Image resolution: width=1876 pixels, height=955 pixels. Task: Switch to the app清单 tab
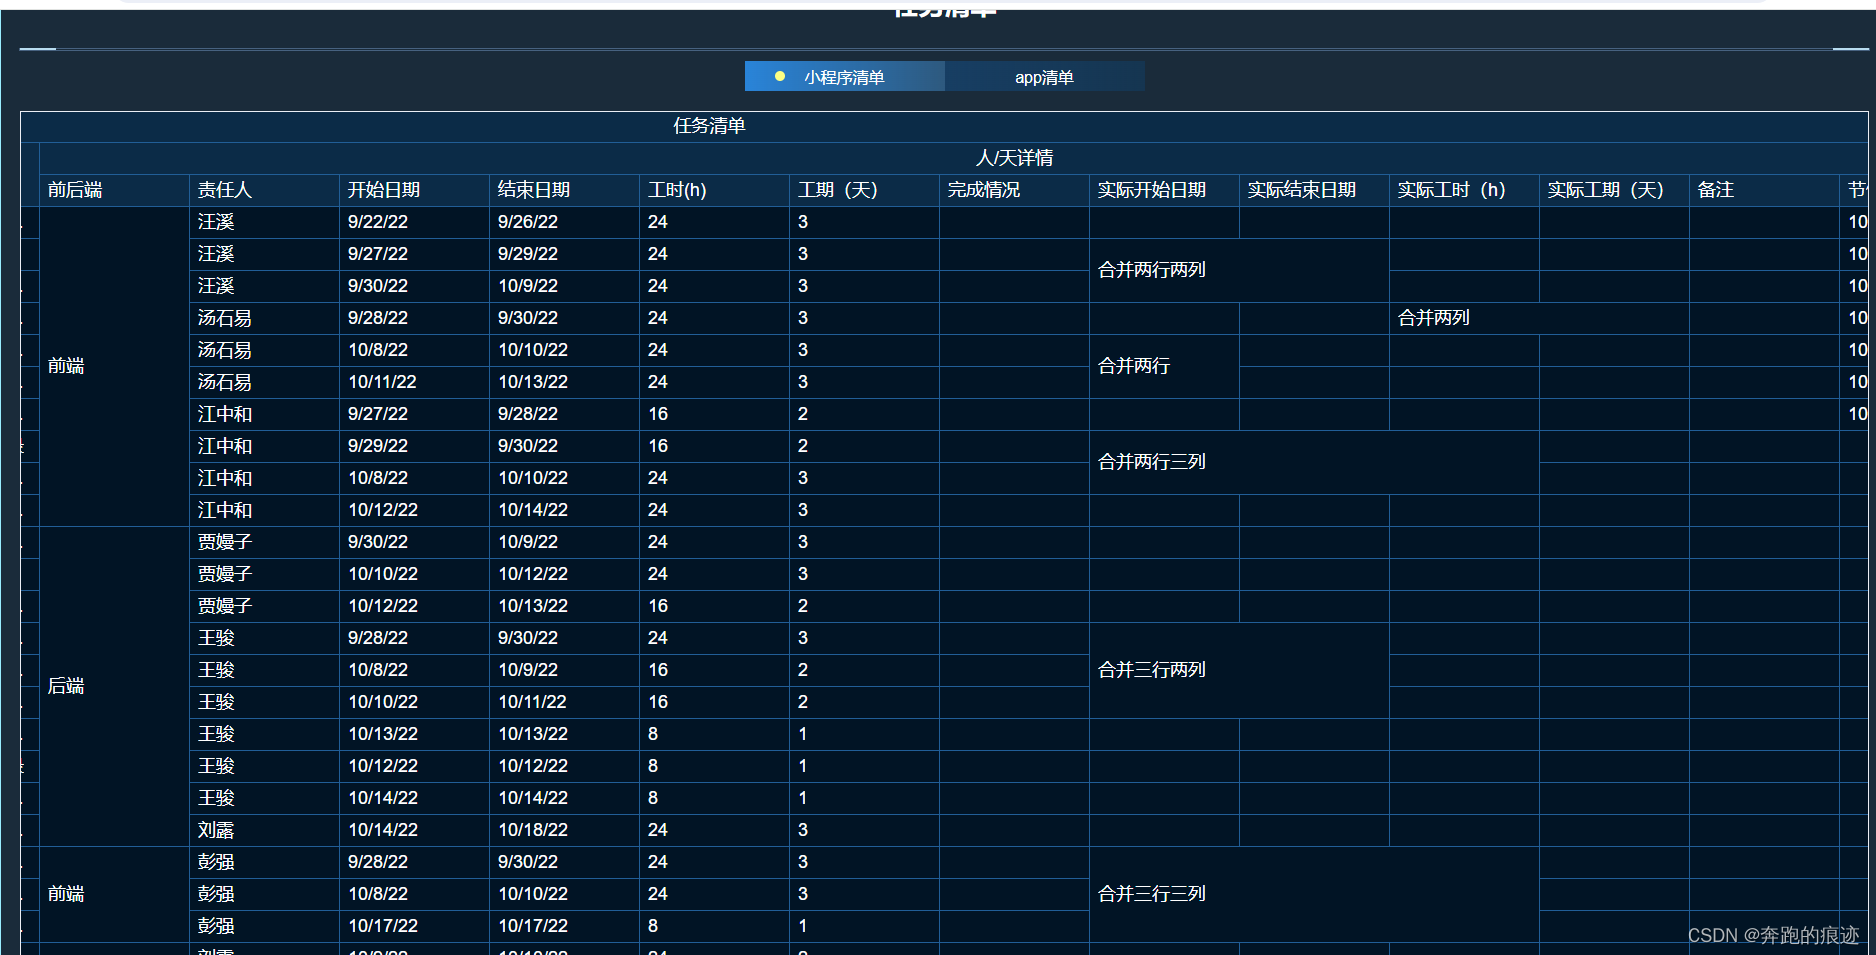point(1044,77)
